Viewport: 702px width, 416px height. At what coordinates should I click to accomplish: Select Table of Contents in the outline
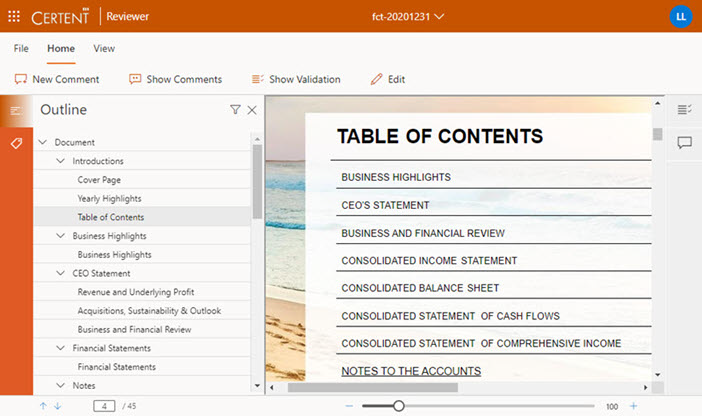pyautogui.click(x=111, y=217)
